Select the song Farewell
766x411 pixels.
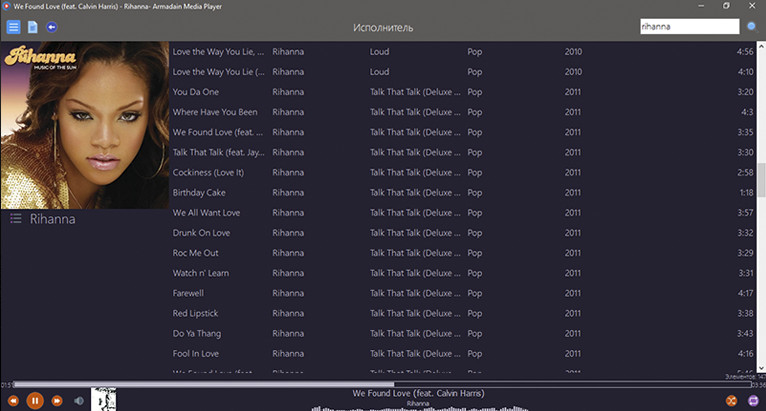(x=188, y=293)
